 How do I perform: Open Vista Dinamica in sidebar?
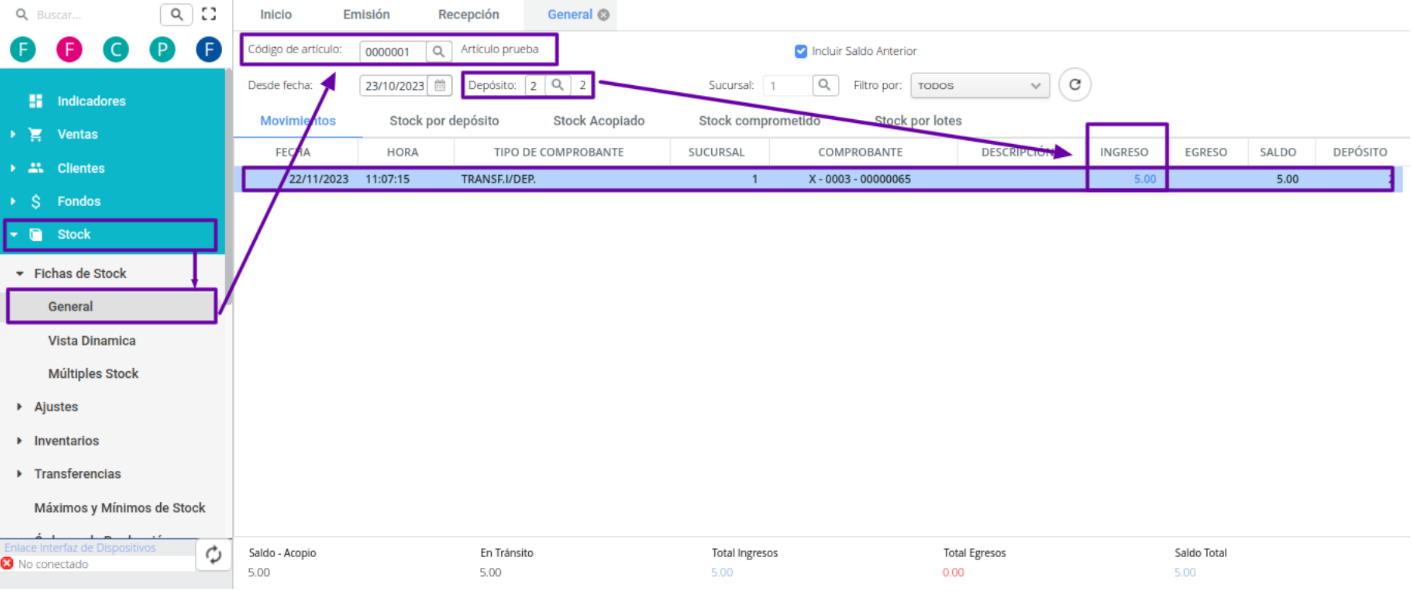tap(92, 341)
